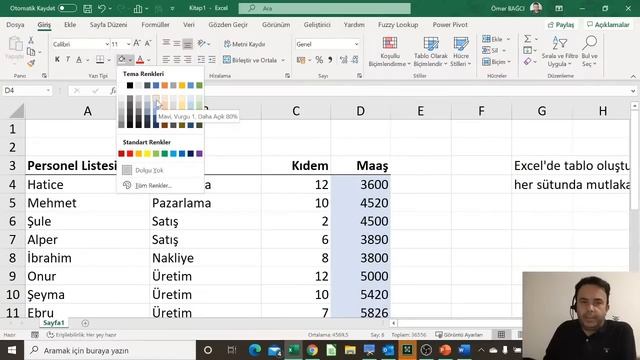
Task: Click Birleştir ve Ortala merge button
Action: click(250, 60)
